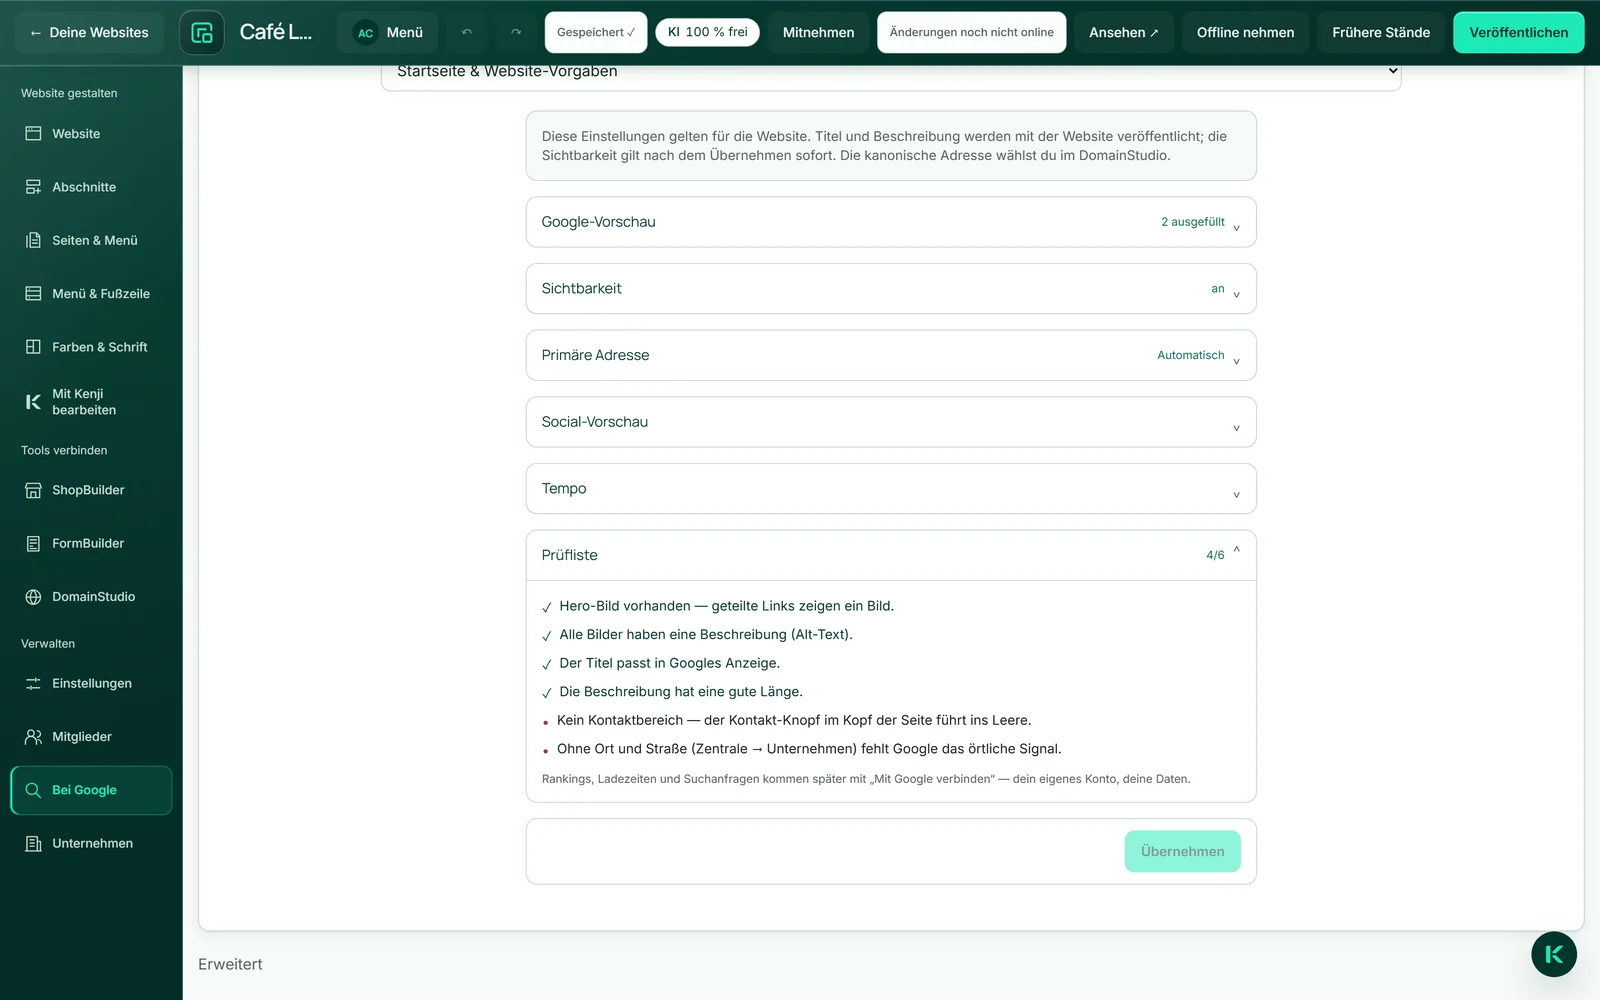Open Abschnitte sections icon
Image resolution: width=1600 pixels, height=1000 pixels.
33,187
